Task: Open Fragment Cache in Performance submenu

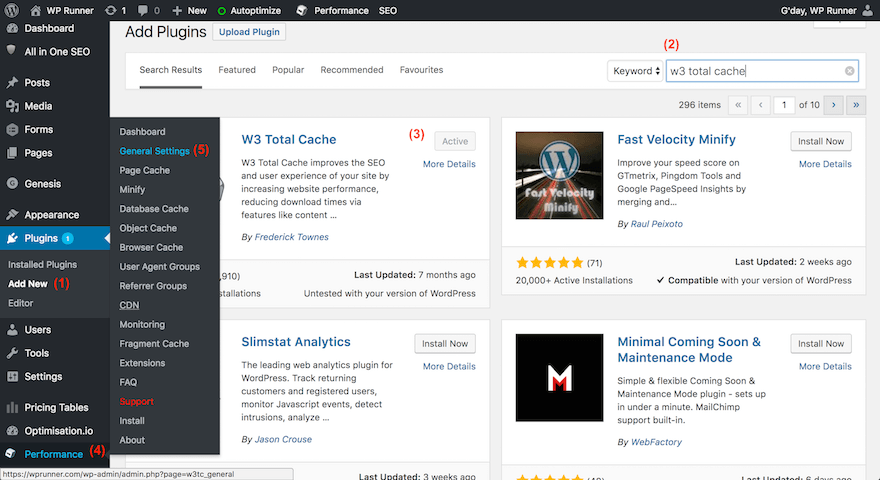Action: pyautogui.click(x=154, y=344)
